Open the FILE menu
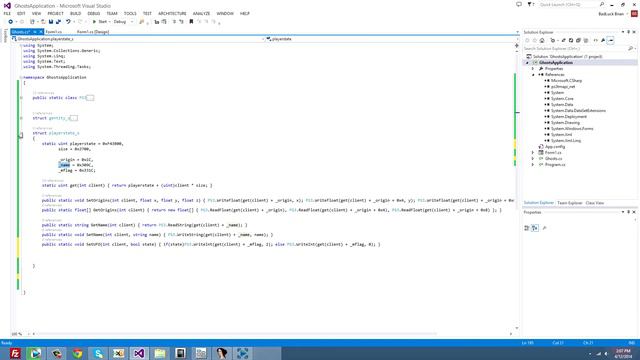This screenshot has width=640, height=360. (7, 13)
